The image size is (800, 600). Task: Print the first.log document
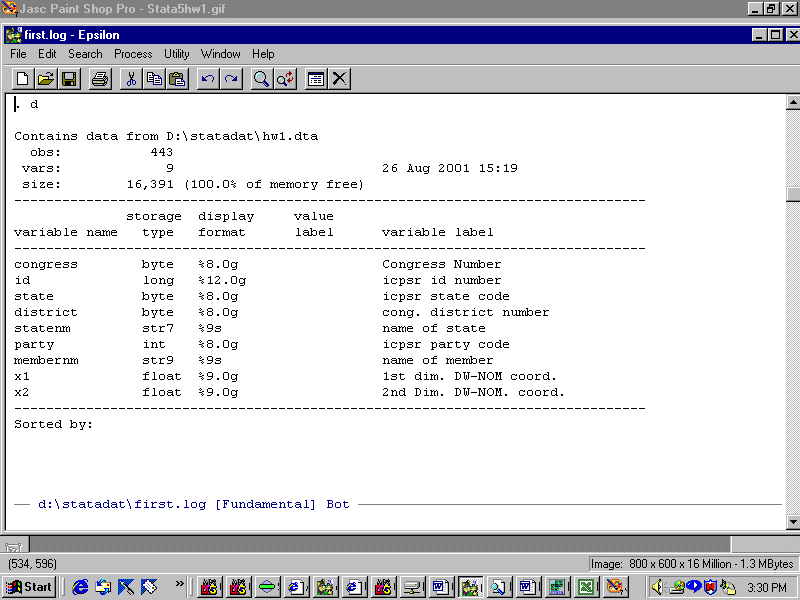coord(100,79)
